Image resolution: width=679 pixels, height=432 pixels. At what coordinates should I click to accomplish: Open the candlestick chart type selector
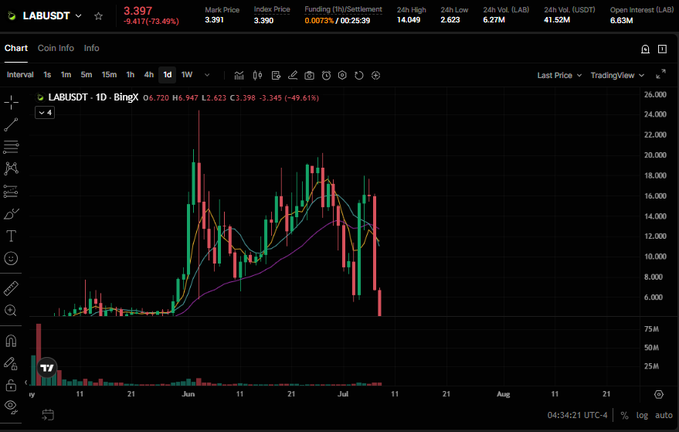pos(257,75)
